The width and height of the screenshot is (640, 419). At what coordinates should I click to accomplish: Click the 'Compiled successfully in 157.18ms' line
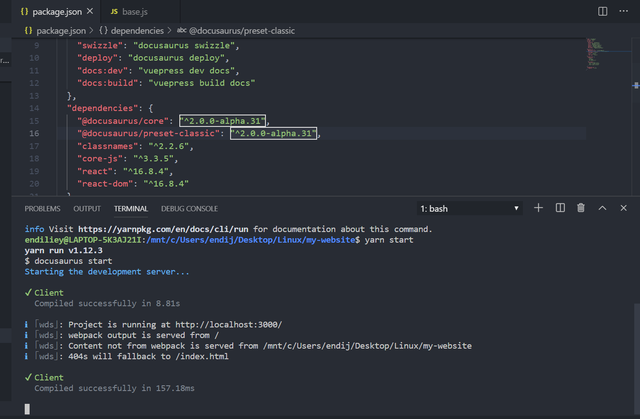[x=114, y=388]
